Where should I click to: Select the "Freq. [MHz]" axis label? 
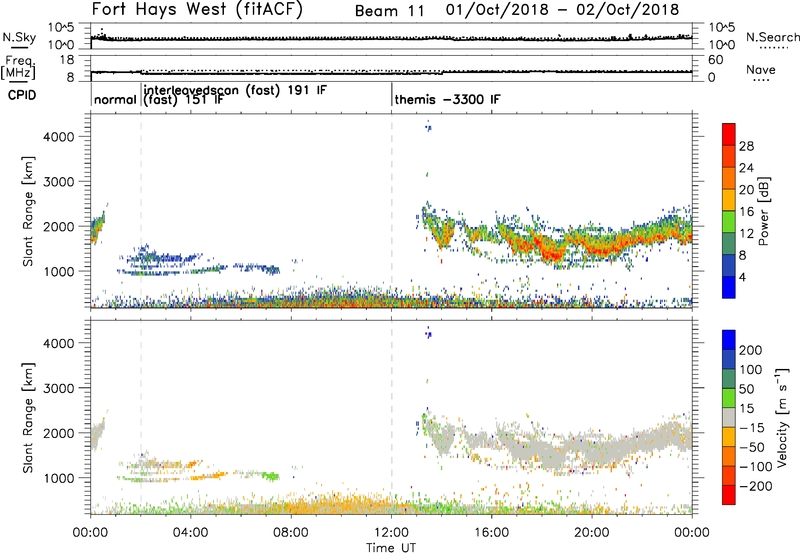pyautogui.click(x=18, y=67)
